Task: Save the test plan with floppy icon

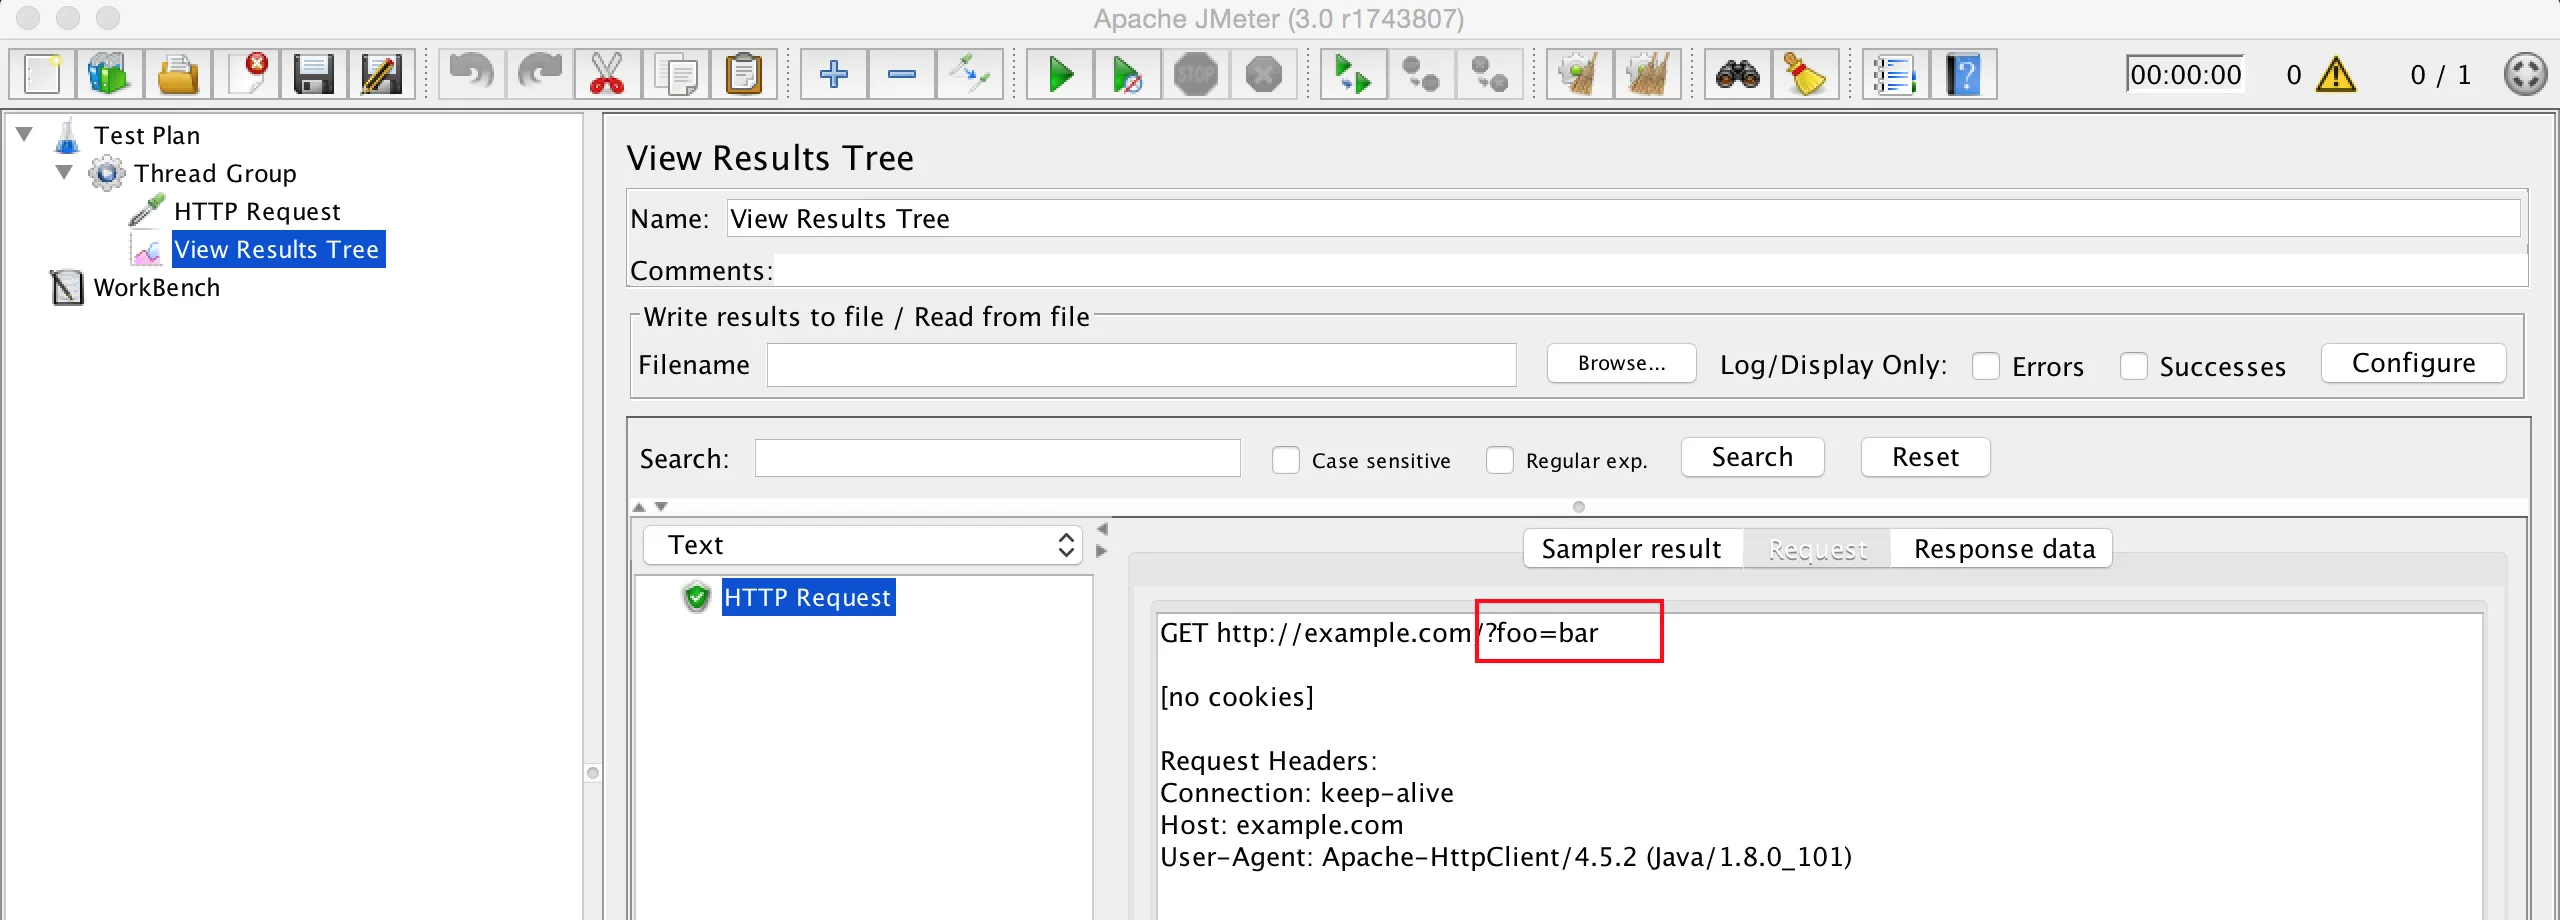Action: click(x=314, y=74)
